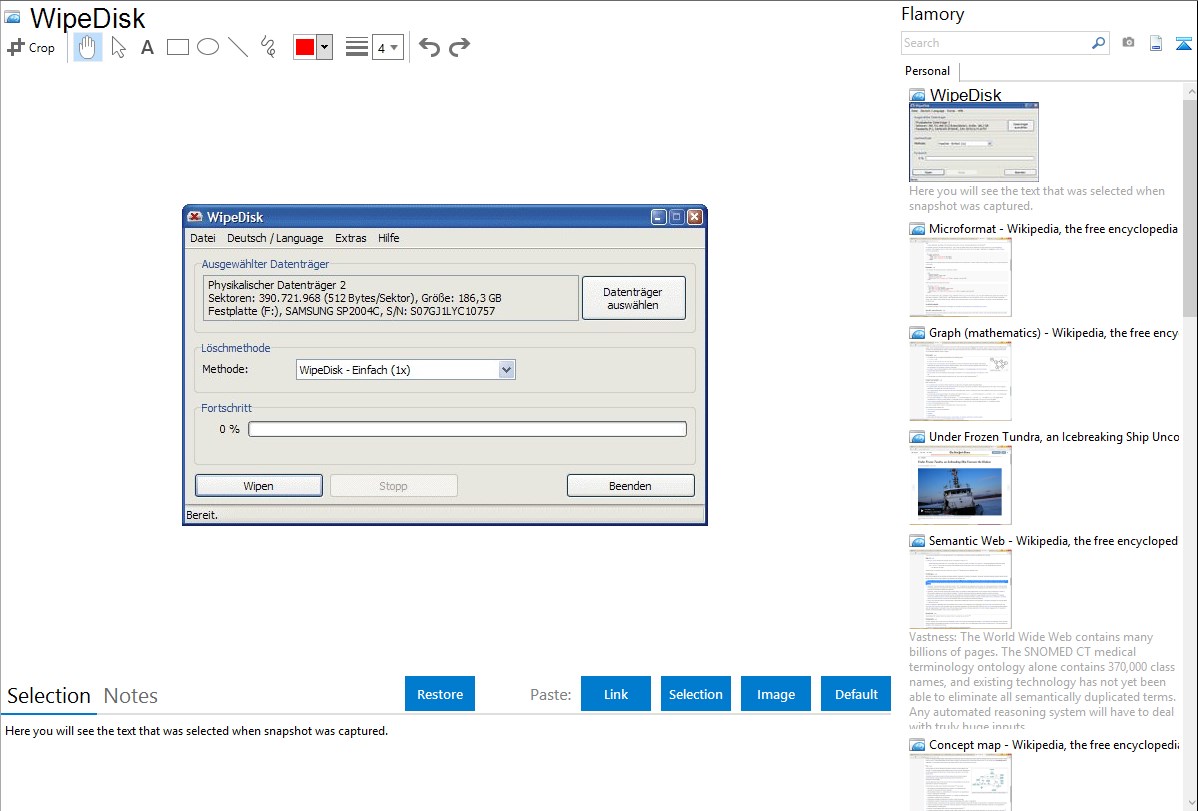Click the camera capture icon
This screenshot has height=811, width=1198.
click(1128, 43)
